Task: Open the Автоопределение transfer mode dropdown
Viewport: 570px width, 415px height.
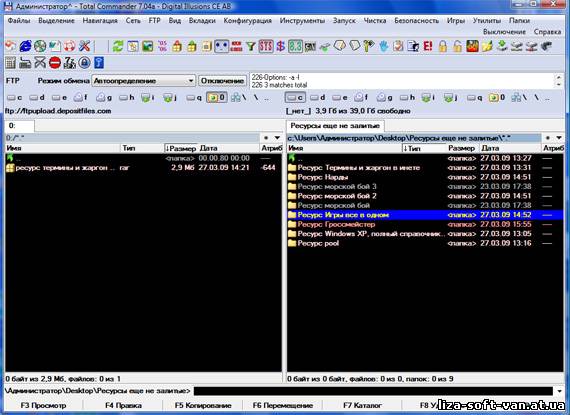Action: [x=144, y=81]
